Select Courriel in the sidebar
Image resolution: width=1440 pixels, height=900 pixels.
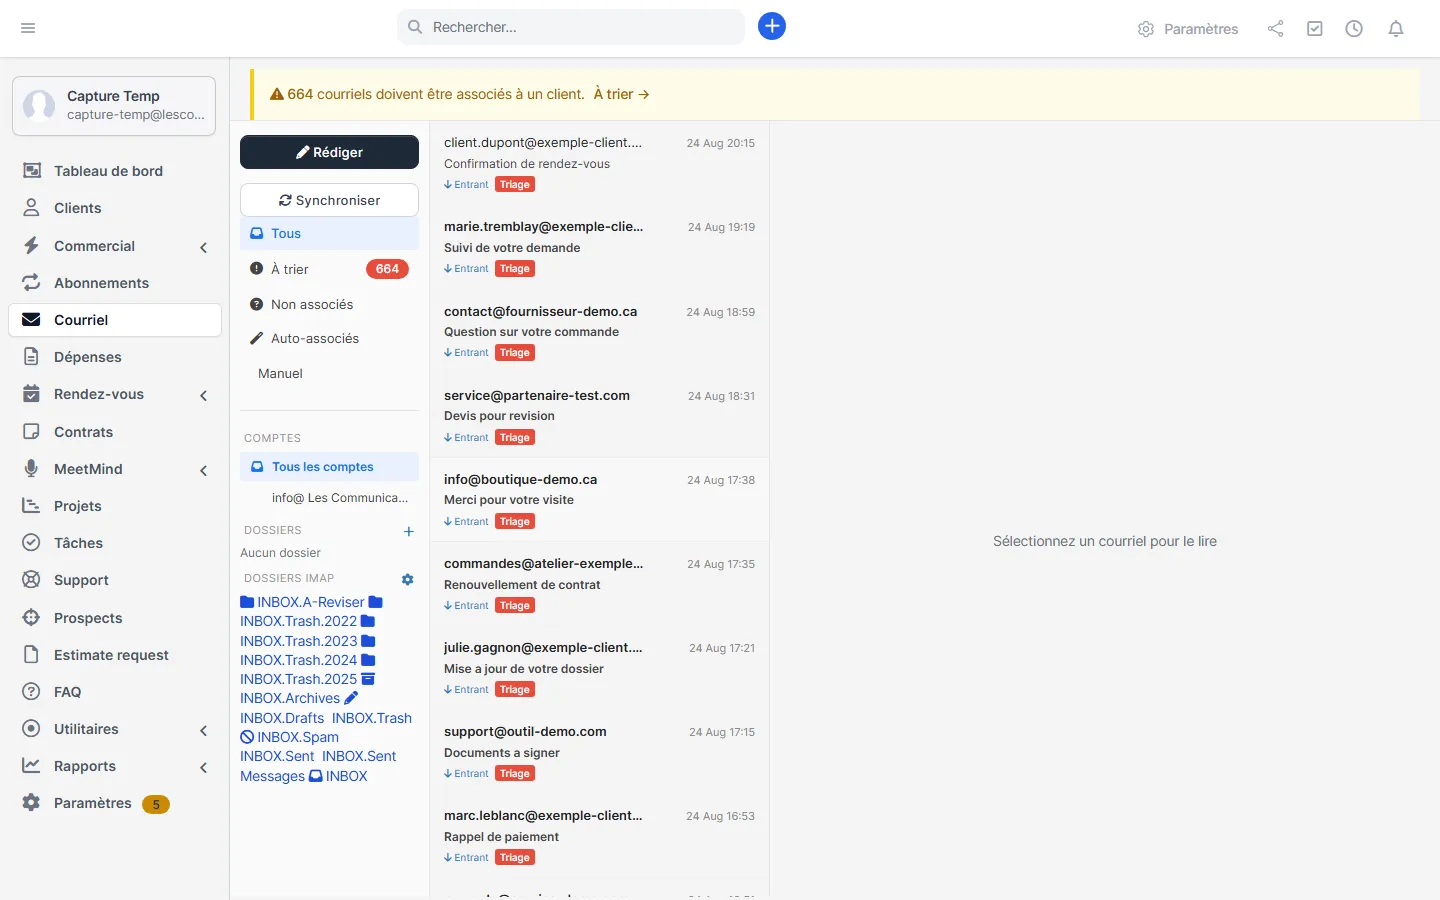[x=115, y=320]
